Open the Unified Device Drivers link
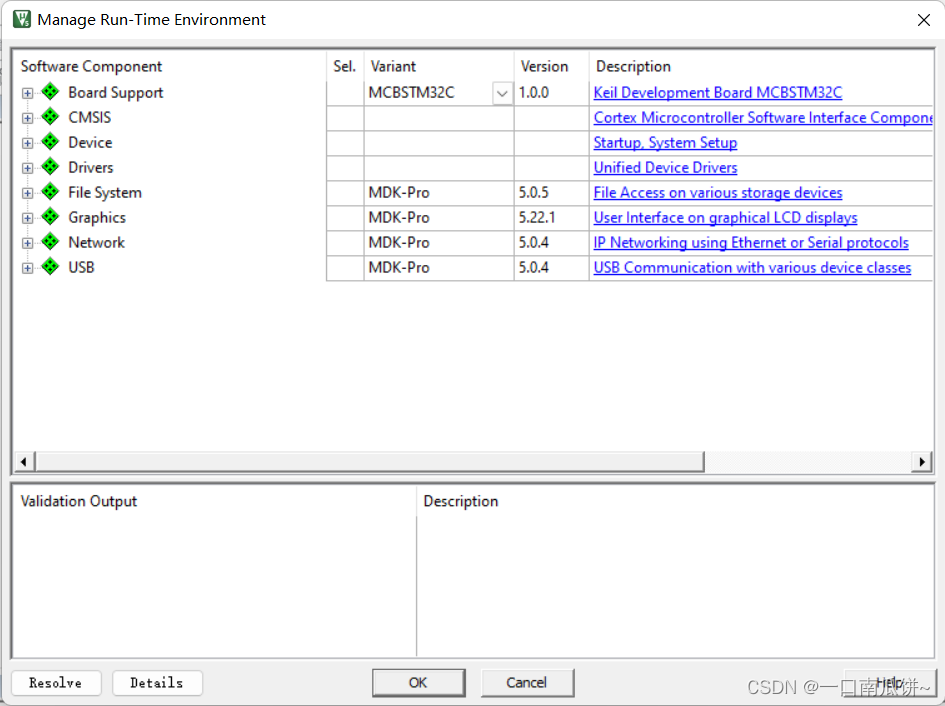Viewport: 945px width, 706px height. tap(665, 168)
